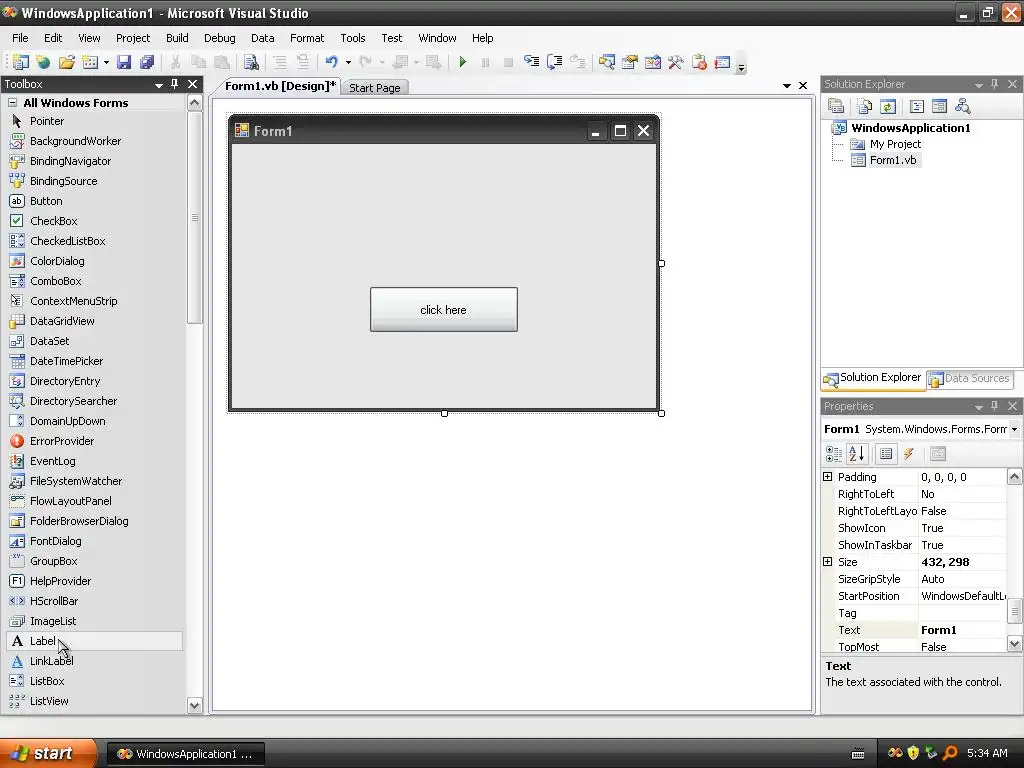Open the Add New Item dropdown arrow

click(x=106, y=63)
